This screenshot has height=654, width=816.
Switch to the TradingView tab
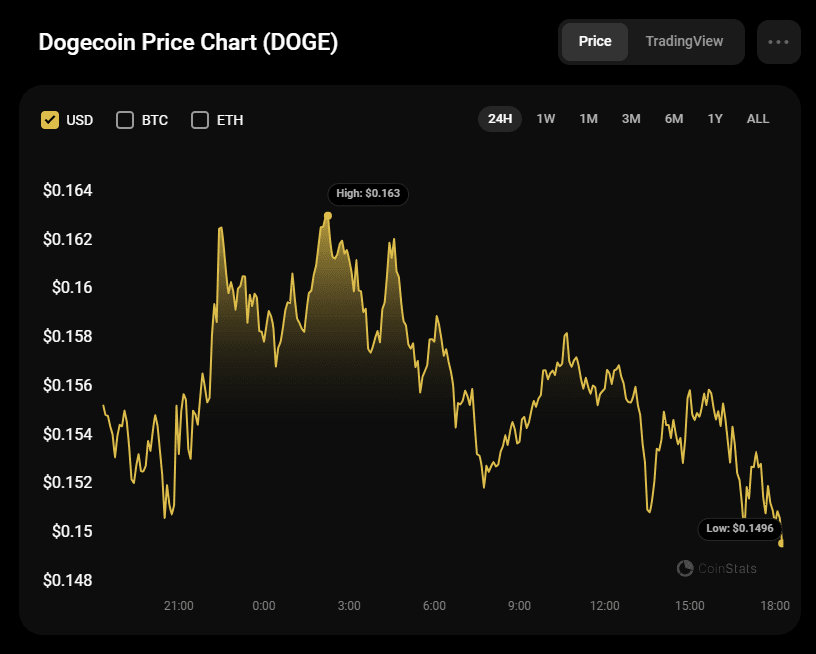(x=684, y=42)
